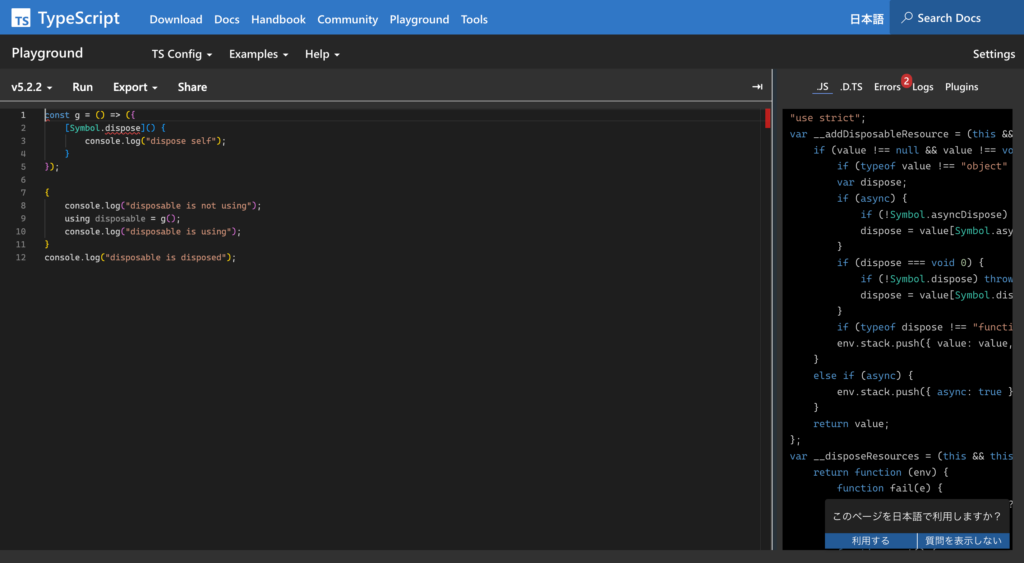Click the TypeScript TS logo icon
Image resolution: width=1024 pixels, height=563 pixels.
pos(21,19)
